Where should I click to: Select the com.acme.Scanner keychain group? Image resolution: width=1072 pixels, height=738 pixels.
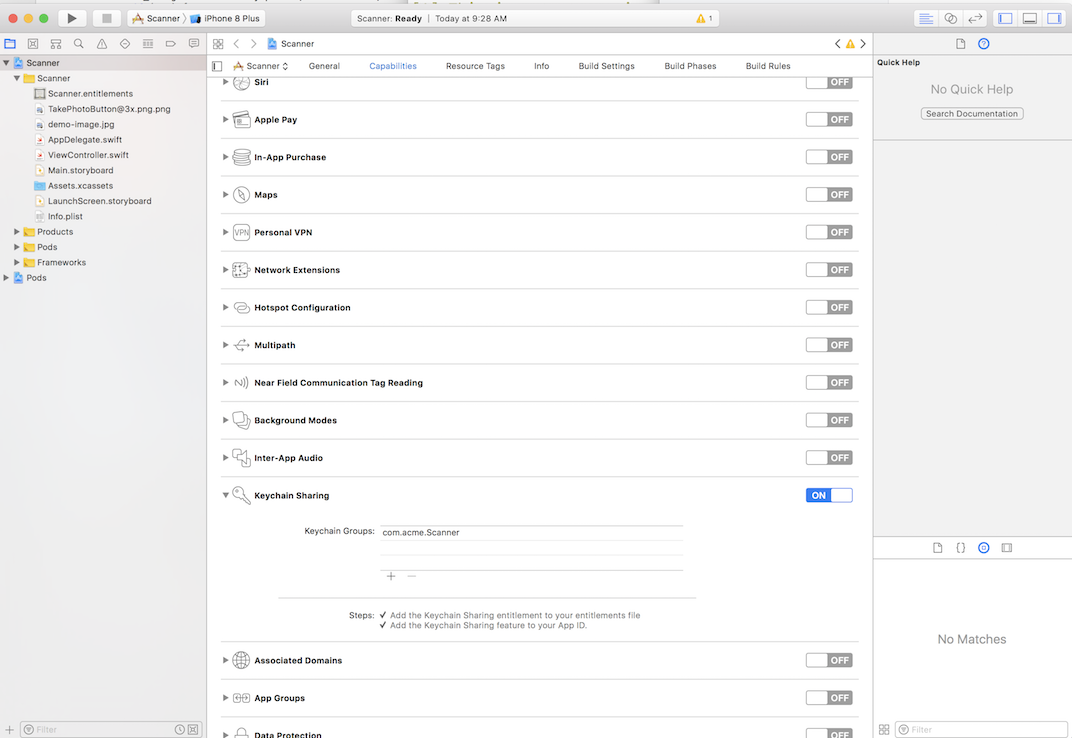coord(531,533)
